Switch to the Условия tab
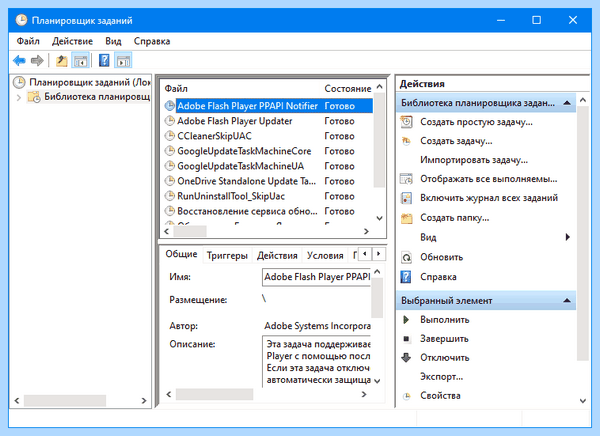Screen dimensions: 600x436 click(325, 255)
